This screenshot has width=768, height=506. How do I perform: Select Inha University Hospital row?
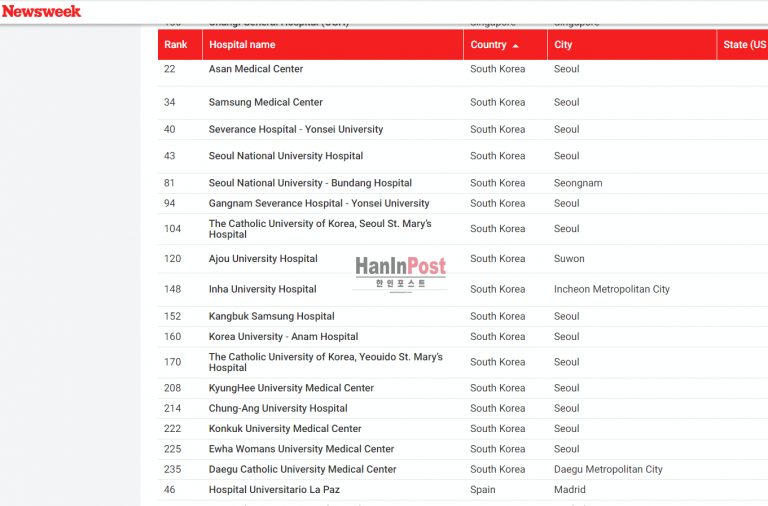pos(262,289)
